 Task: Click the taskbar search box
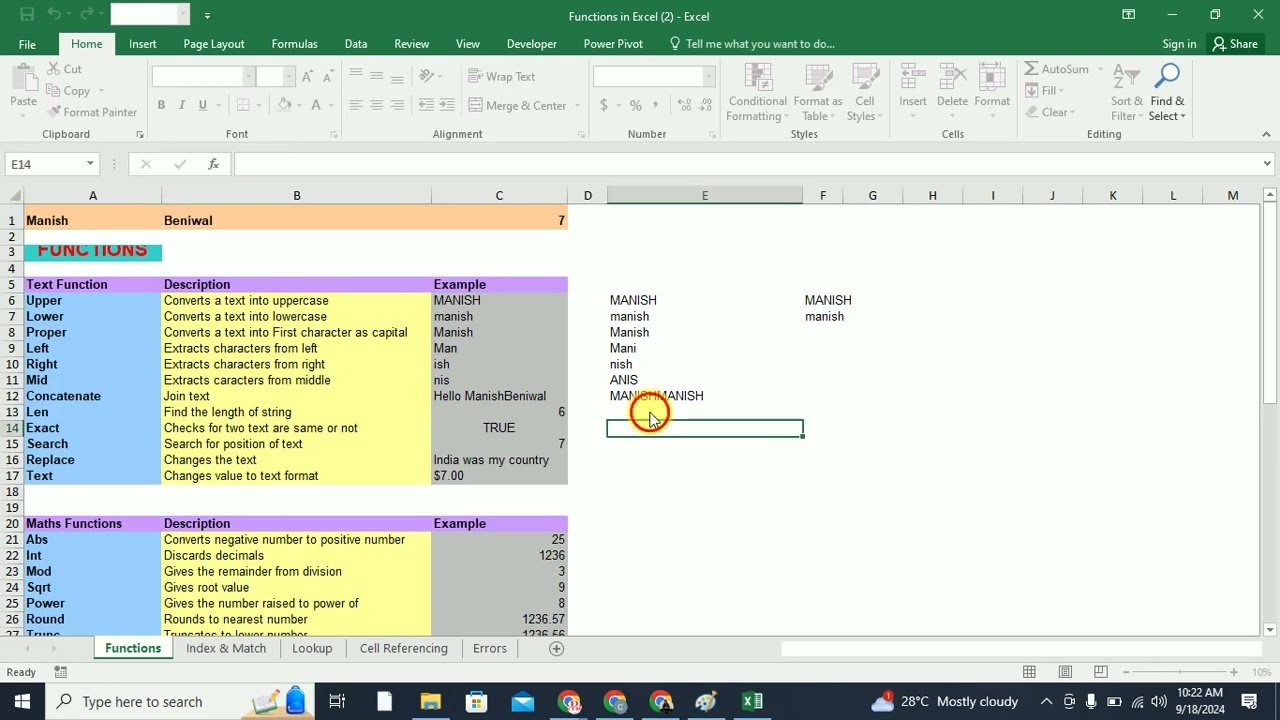click(180, 702)
